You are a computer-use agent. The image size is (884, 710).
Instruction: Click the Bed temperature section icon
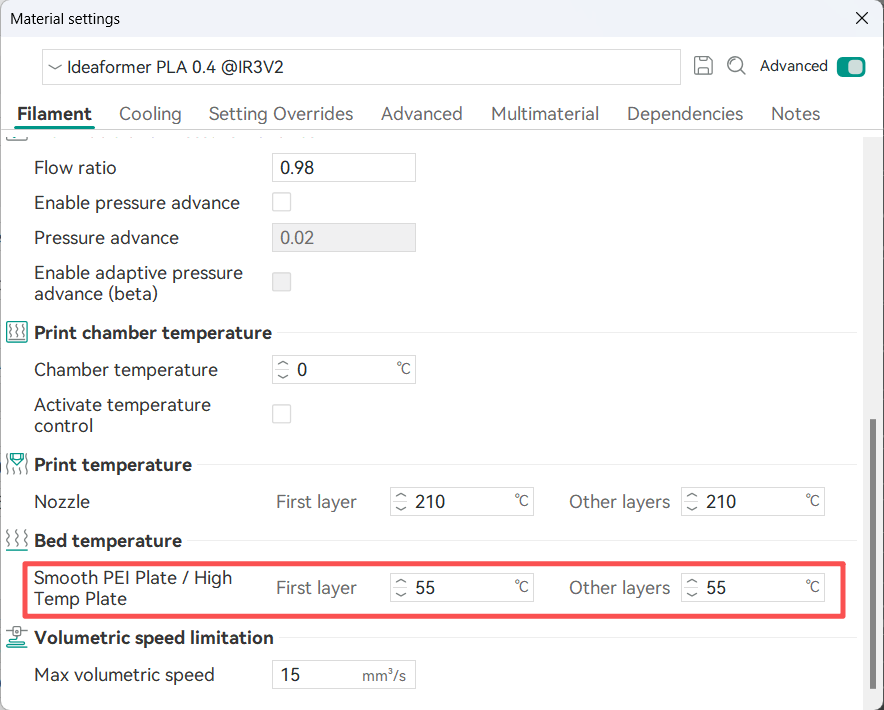(17, 540)
